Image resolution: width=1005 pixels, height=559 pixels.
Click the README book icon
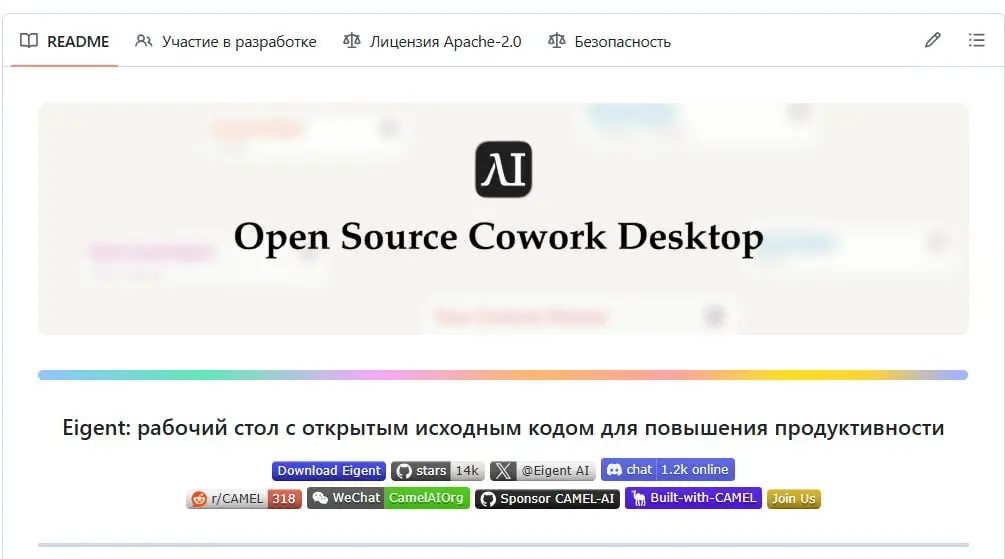(x=29, y=41)
